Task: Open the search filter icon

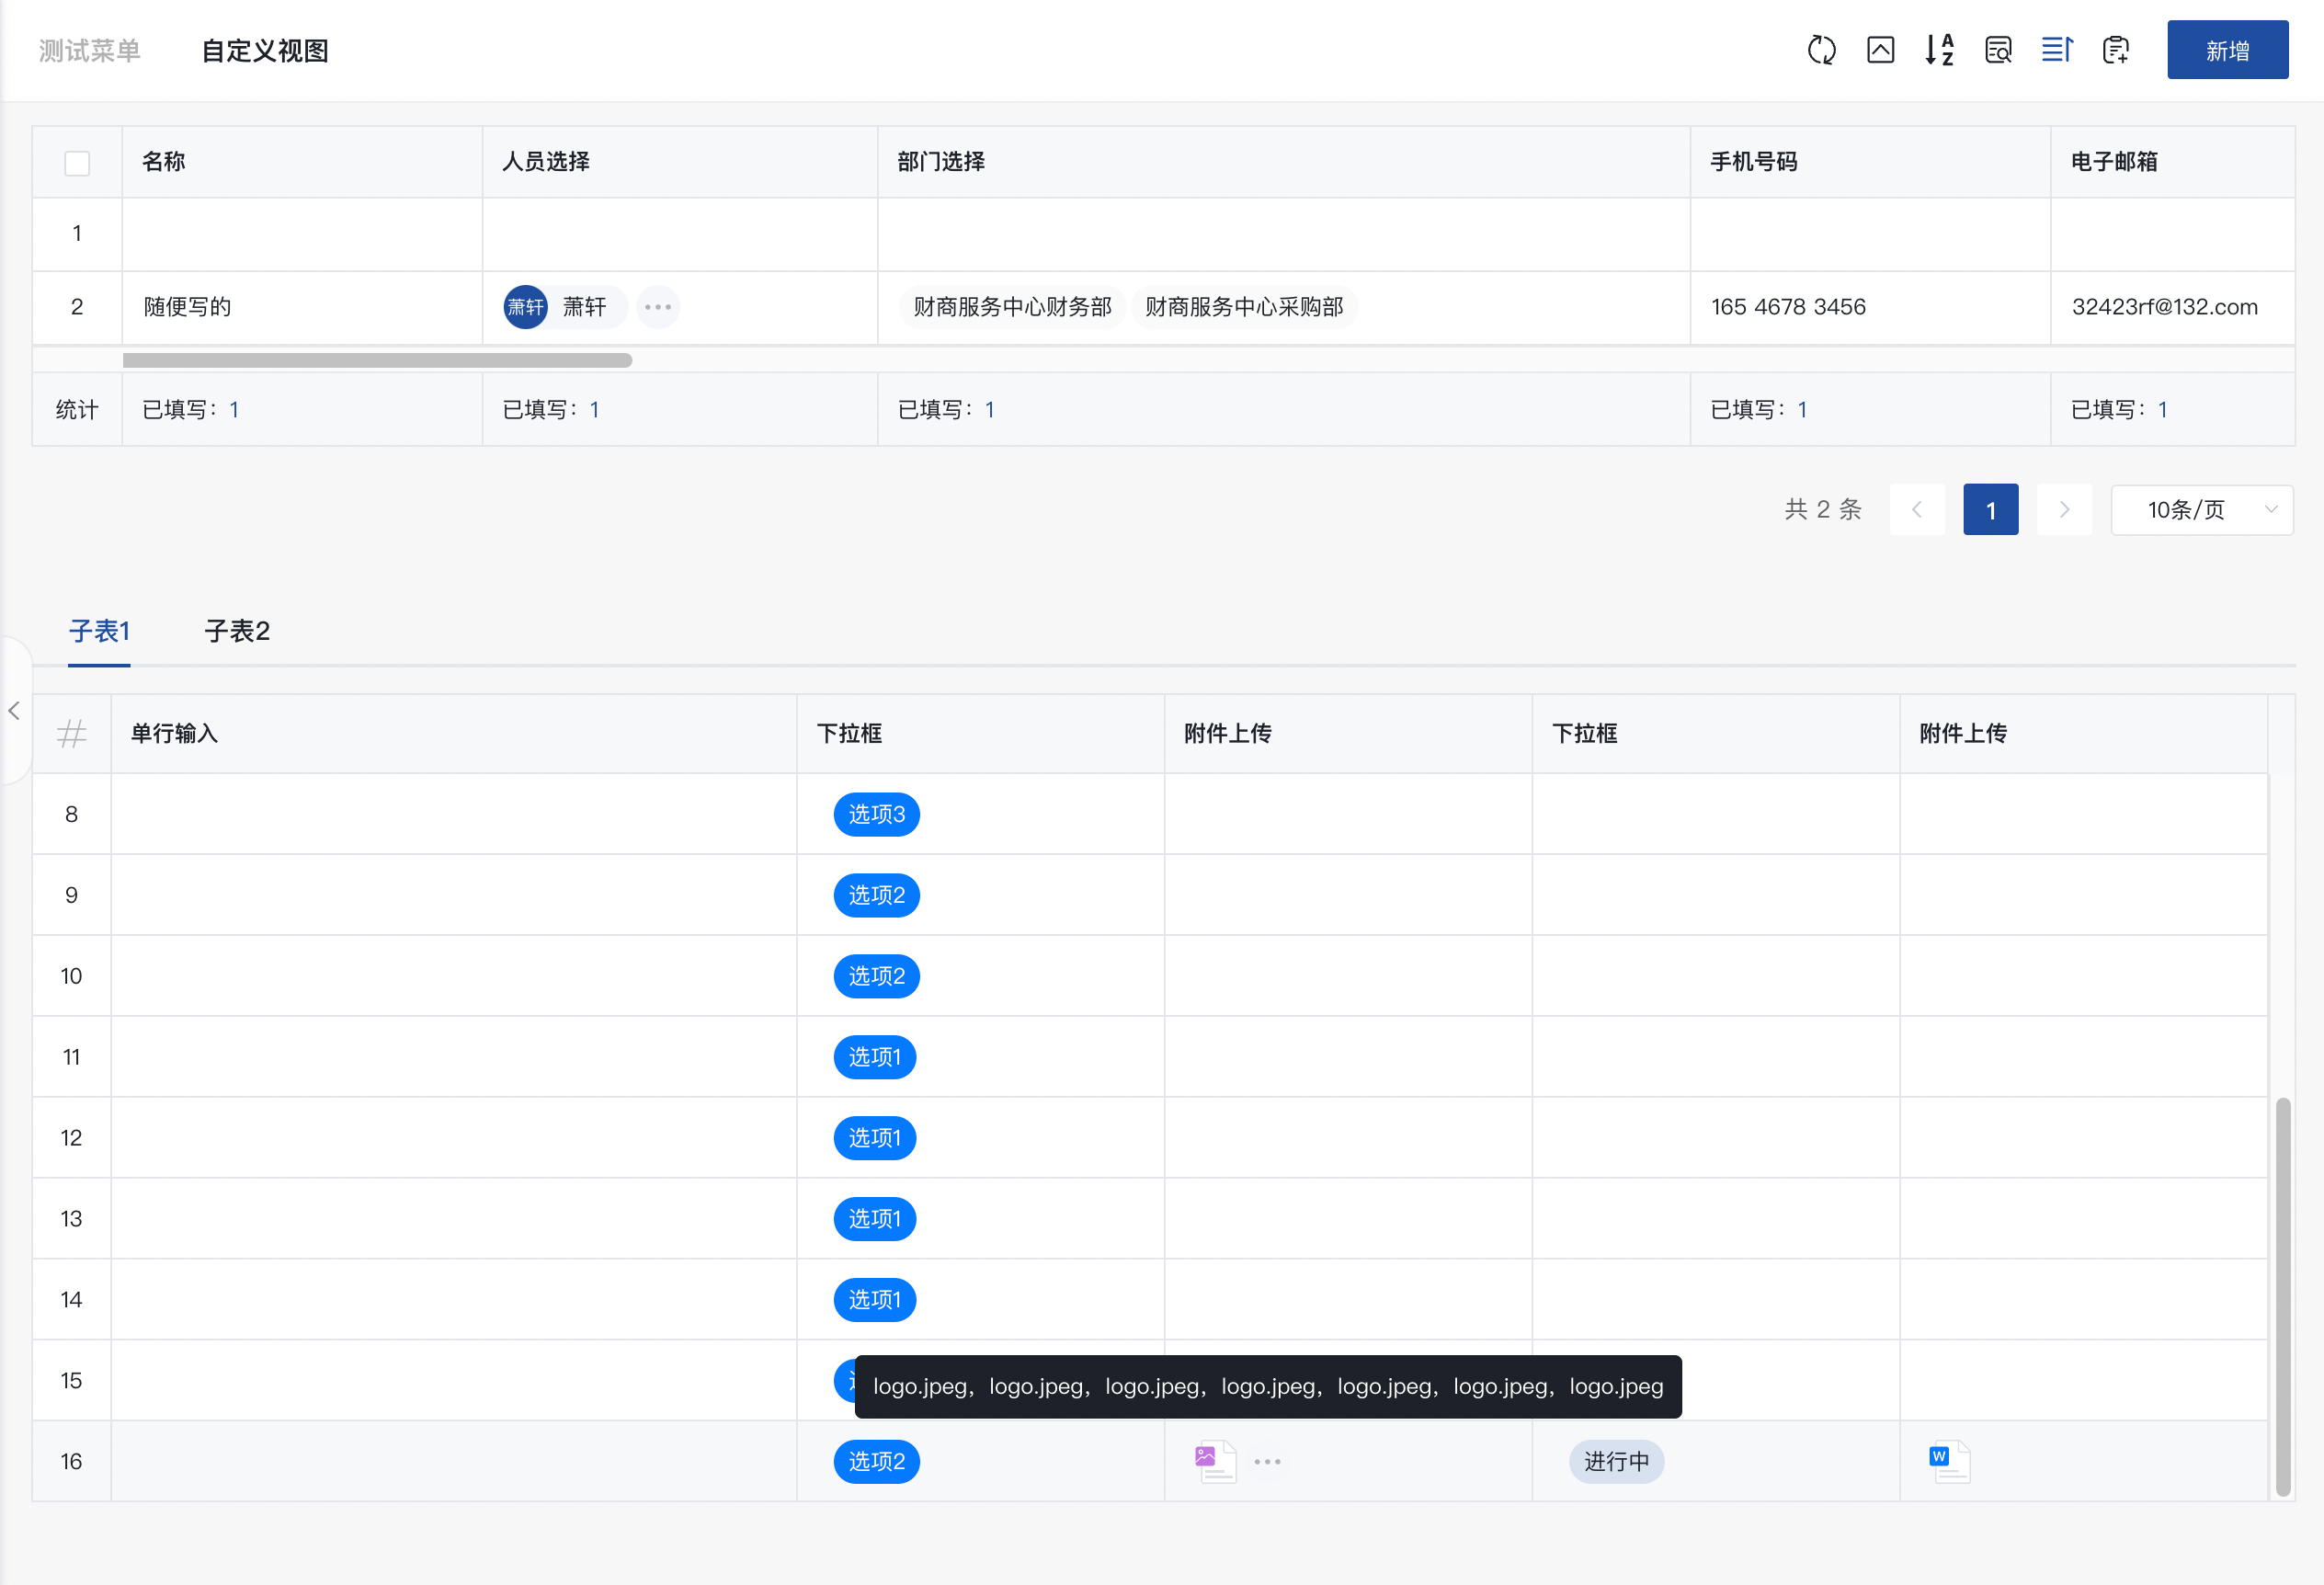Action: [1998, 50]
